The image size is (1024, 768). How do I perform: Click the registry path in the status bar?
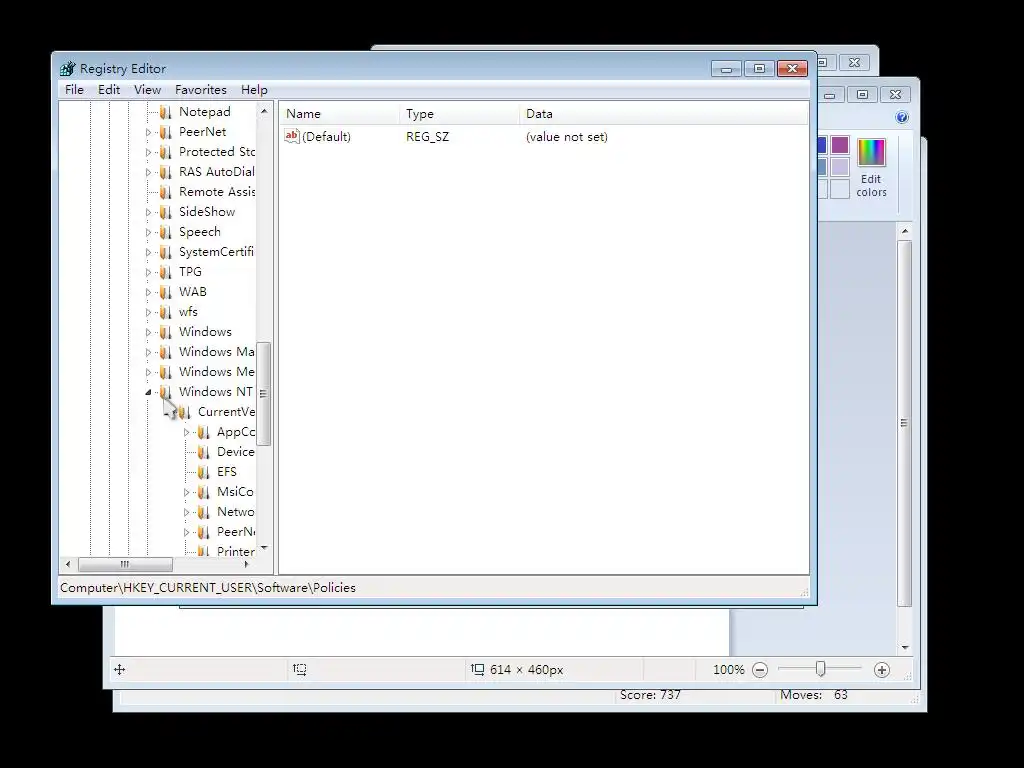(x=208, y=588)
